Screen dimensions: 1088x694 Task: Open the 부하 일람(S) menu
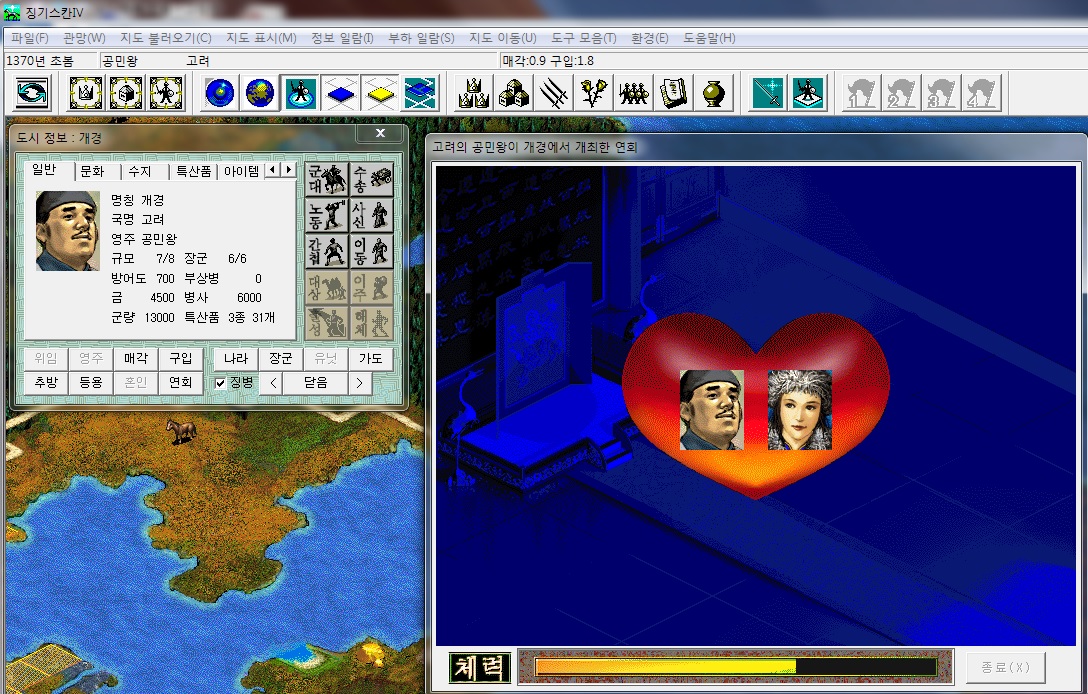click(x=421, y=38)
